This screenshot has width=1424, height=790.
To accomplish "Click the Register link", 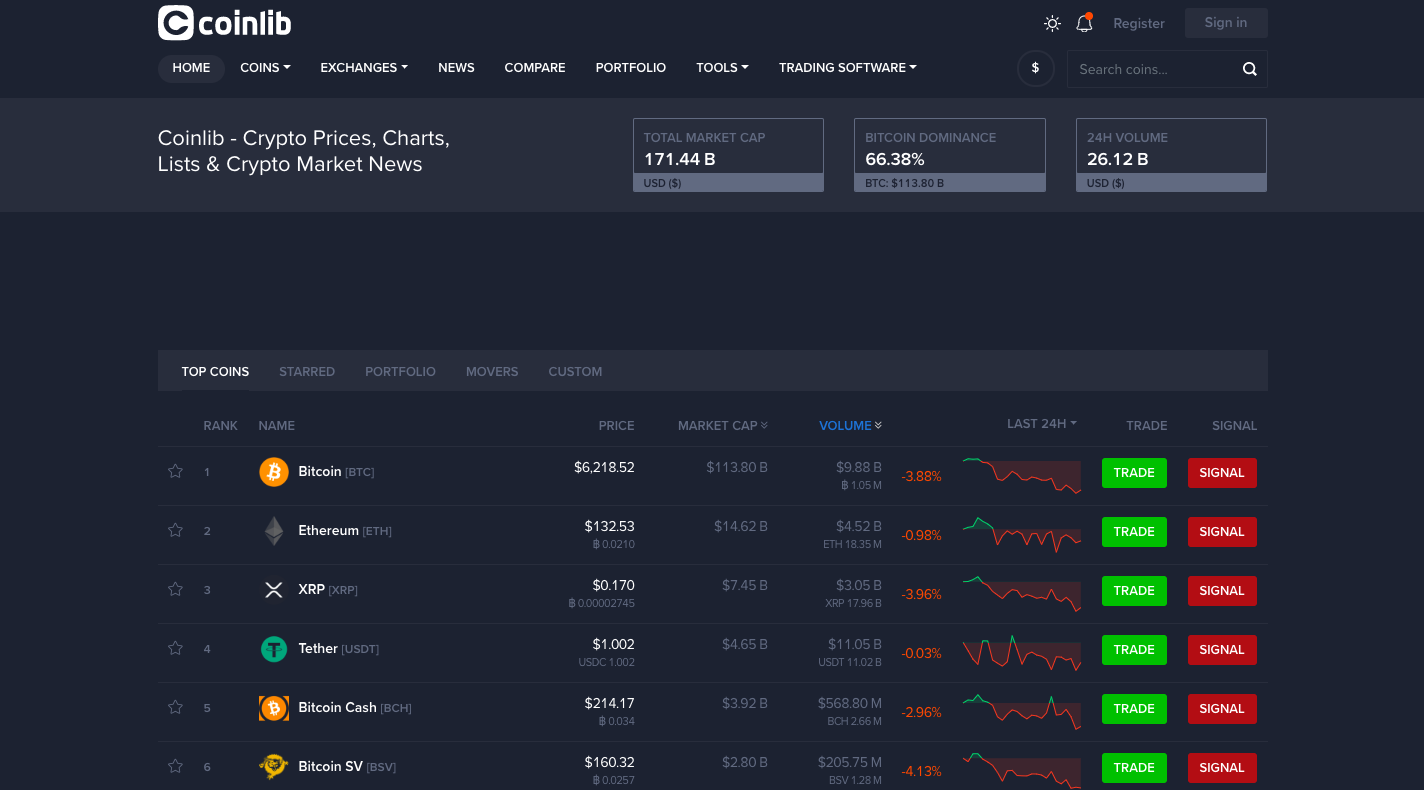I will (x=1139, y=23).
